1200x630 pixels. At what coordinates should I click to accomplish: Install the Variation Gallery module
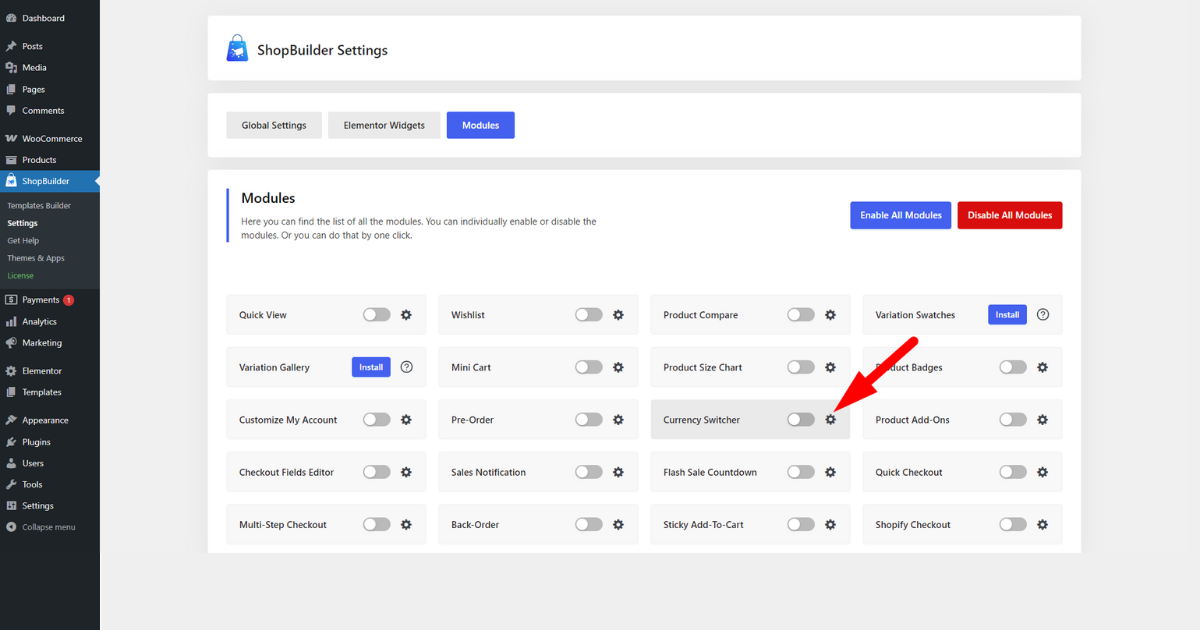point(371,367)
